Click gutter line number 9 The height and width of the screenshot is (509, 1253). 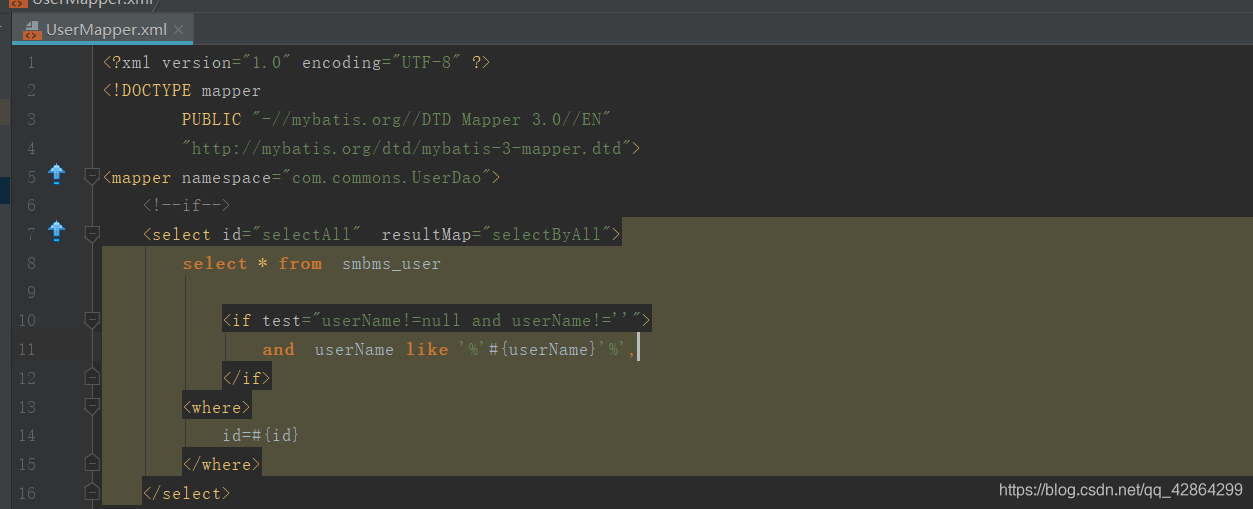30,292
